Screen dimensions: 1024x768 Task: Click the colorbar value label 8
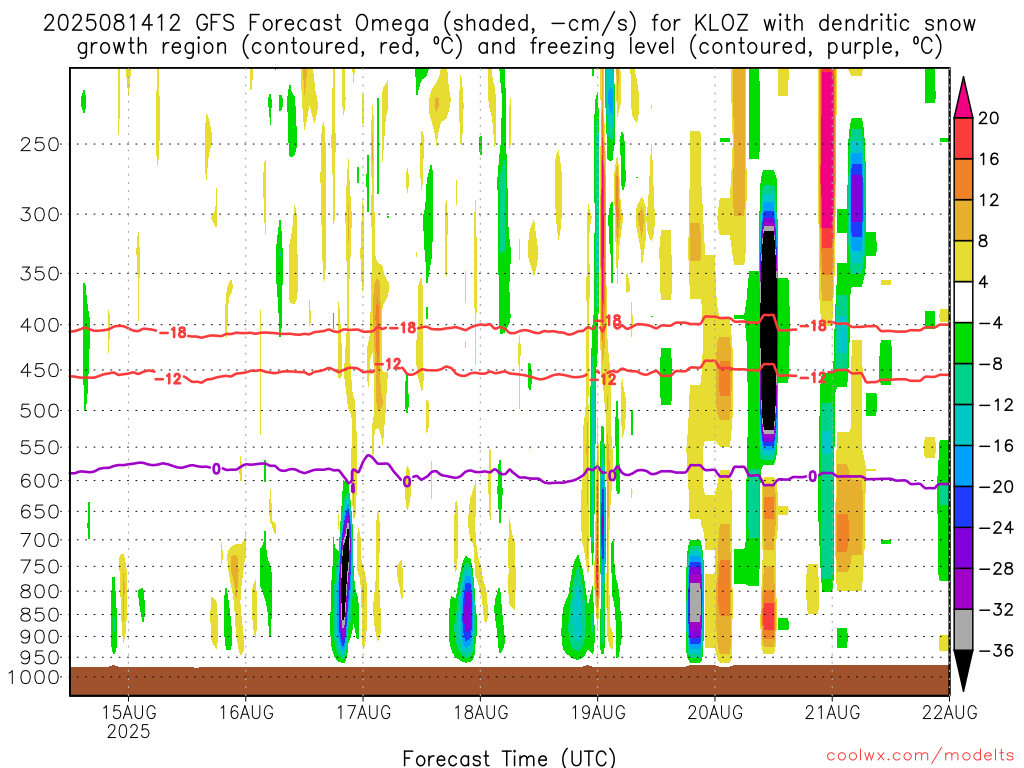point(984,242)
